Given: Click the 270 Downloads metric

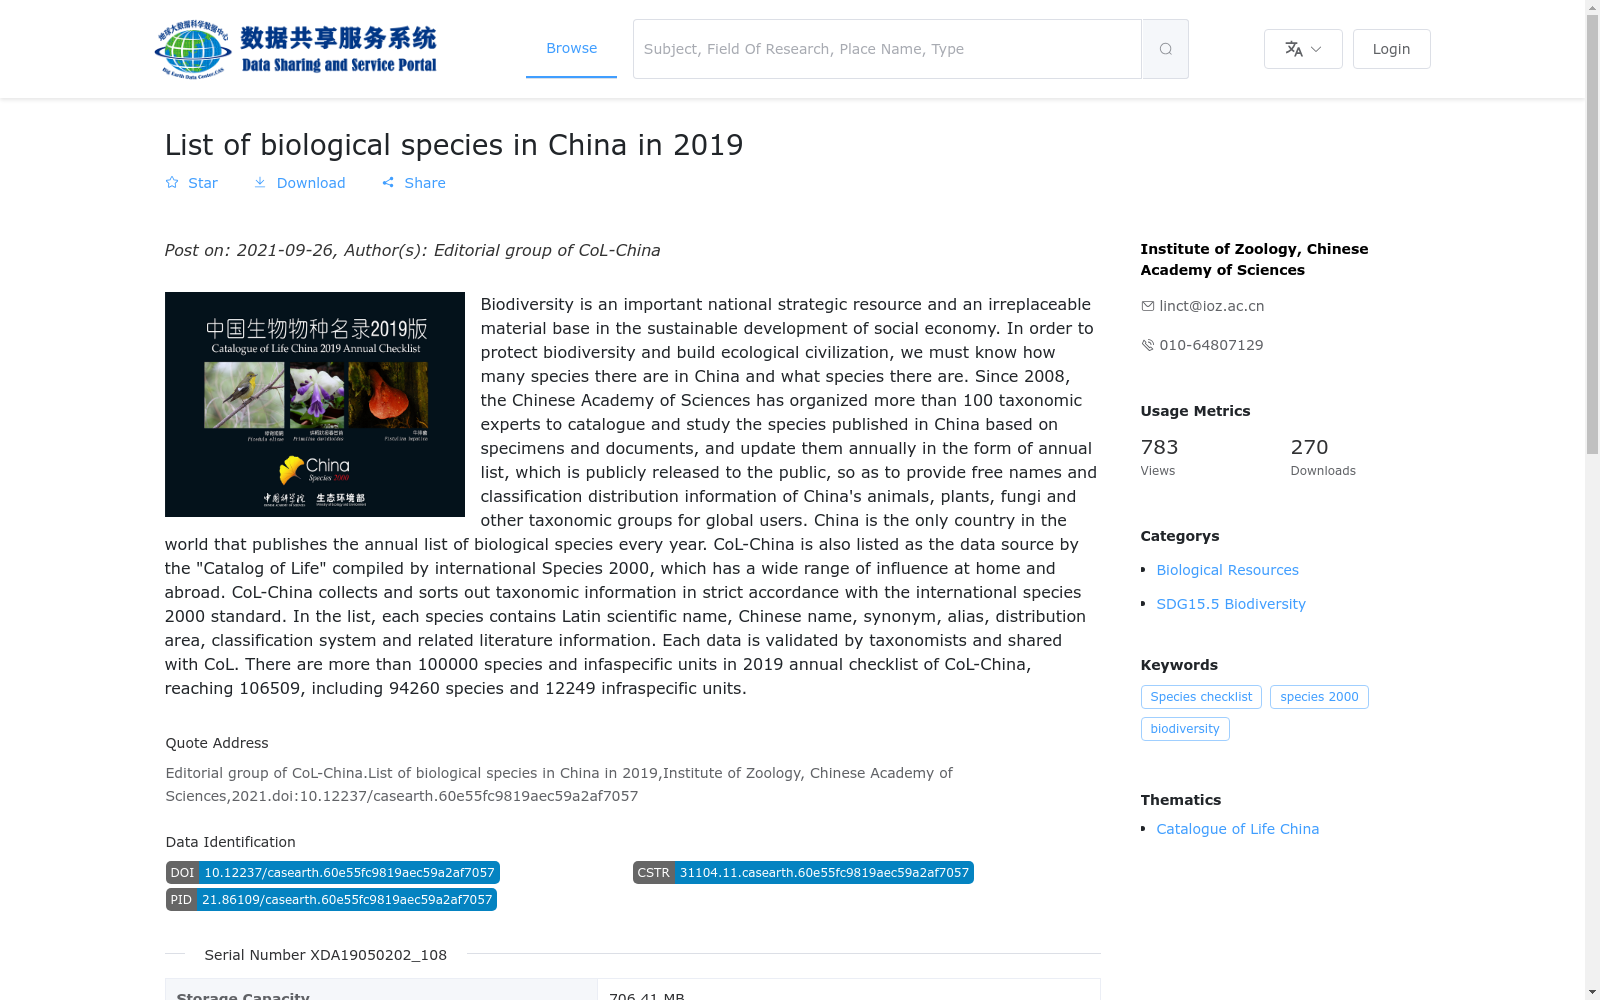Looking at the screenshot, I should (x=1323, y=456).
